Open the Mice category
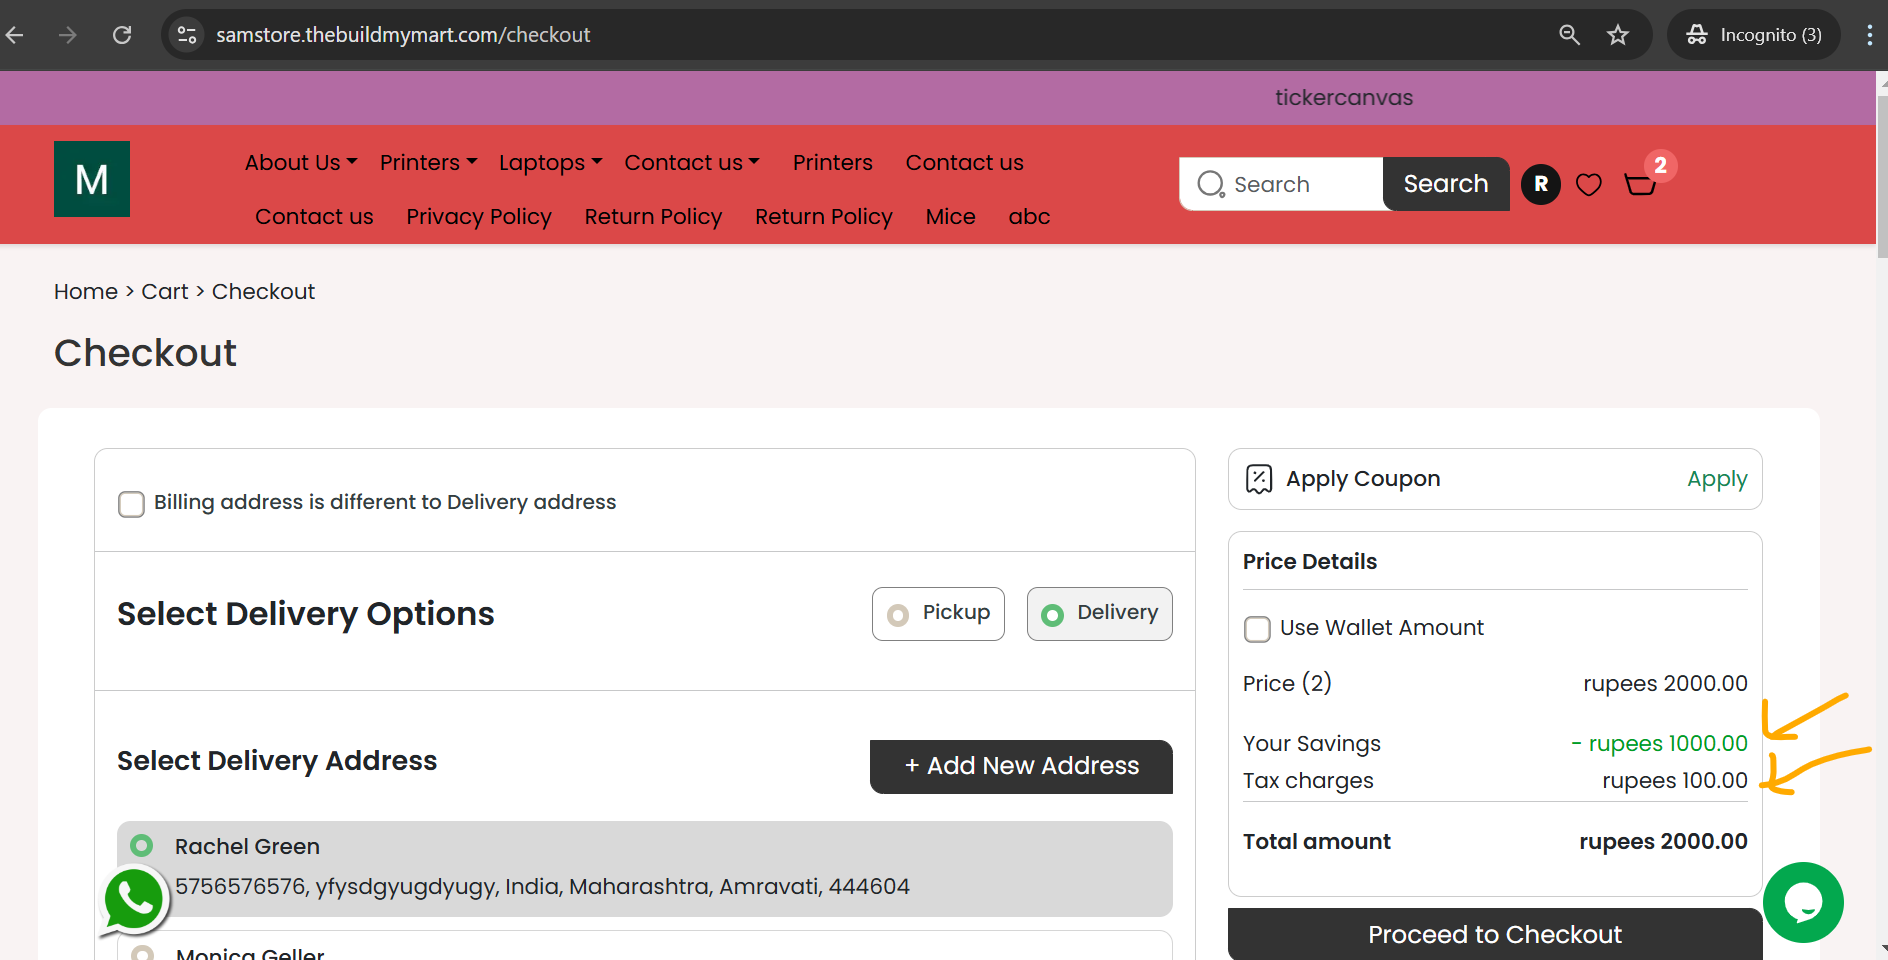 click(x=950, y=216)
